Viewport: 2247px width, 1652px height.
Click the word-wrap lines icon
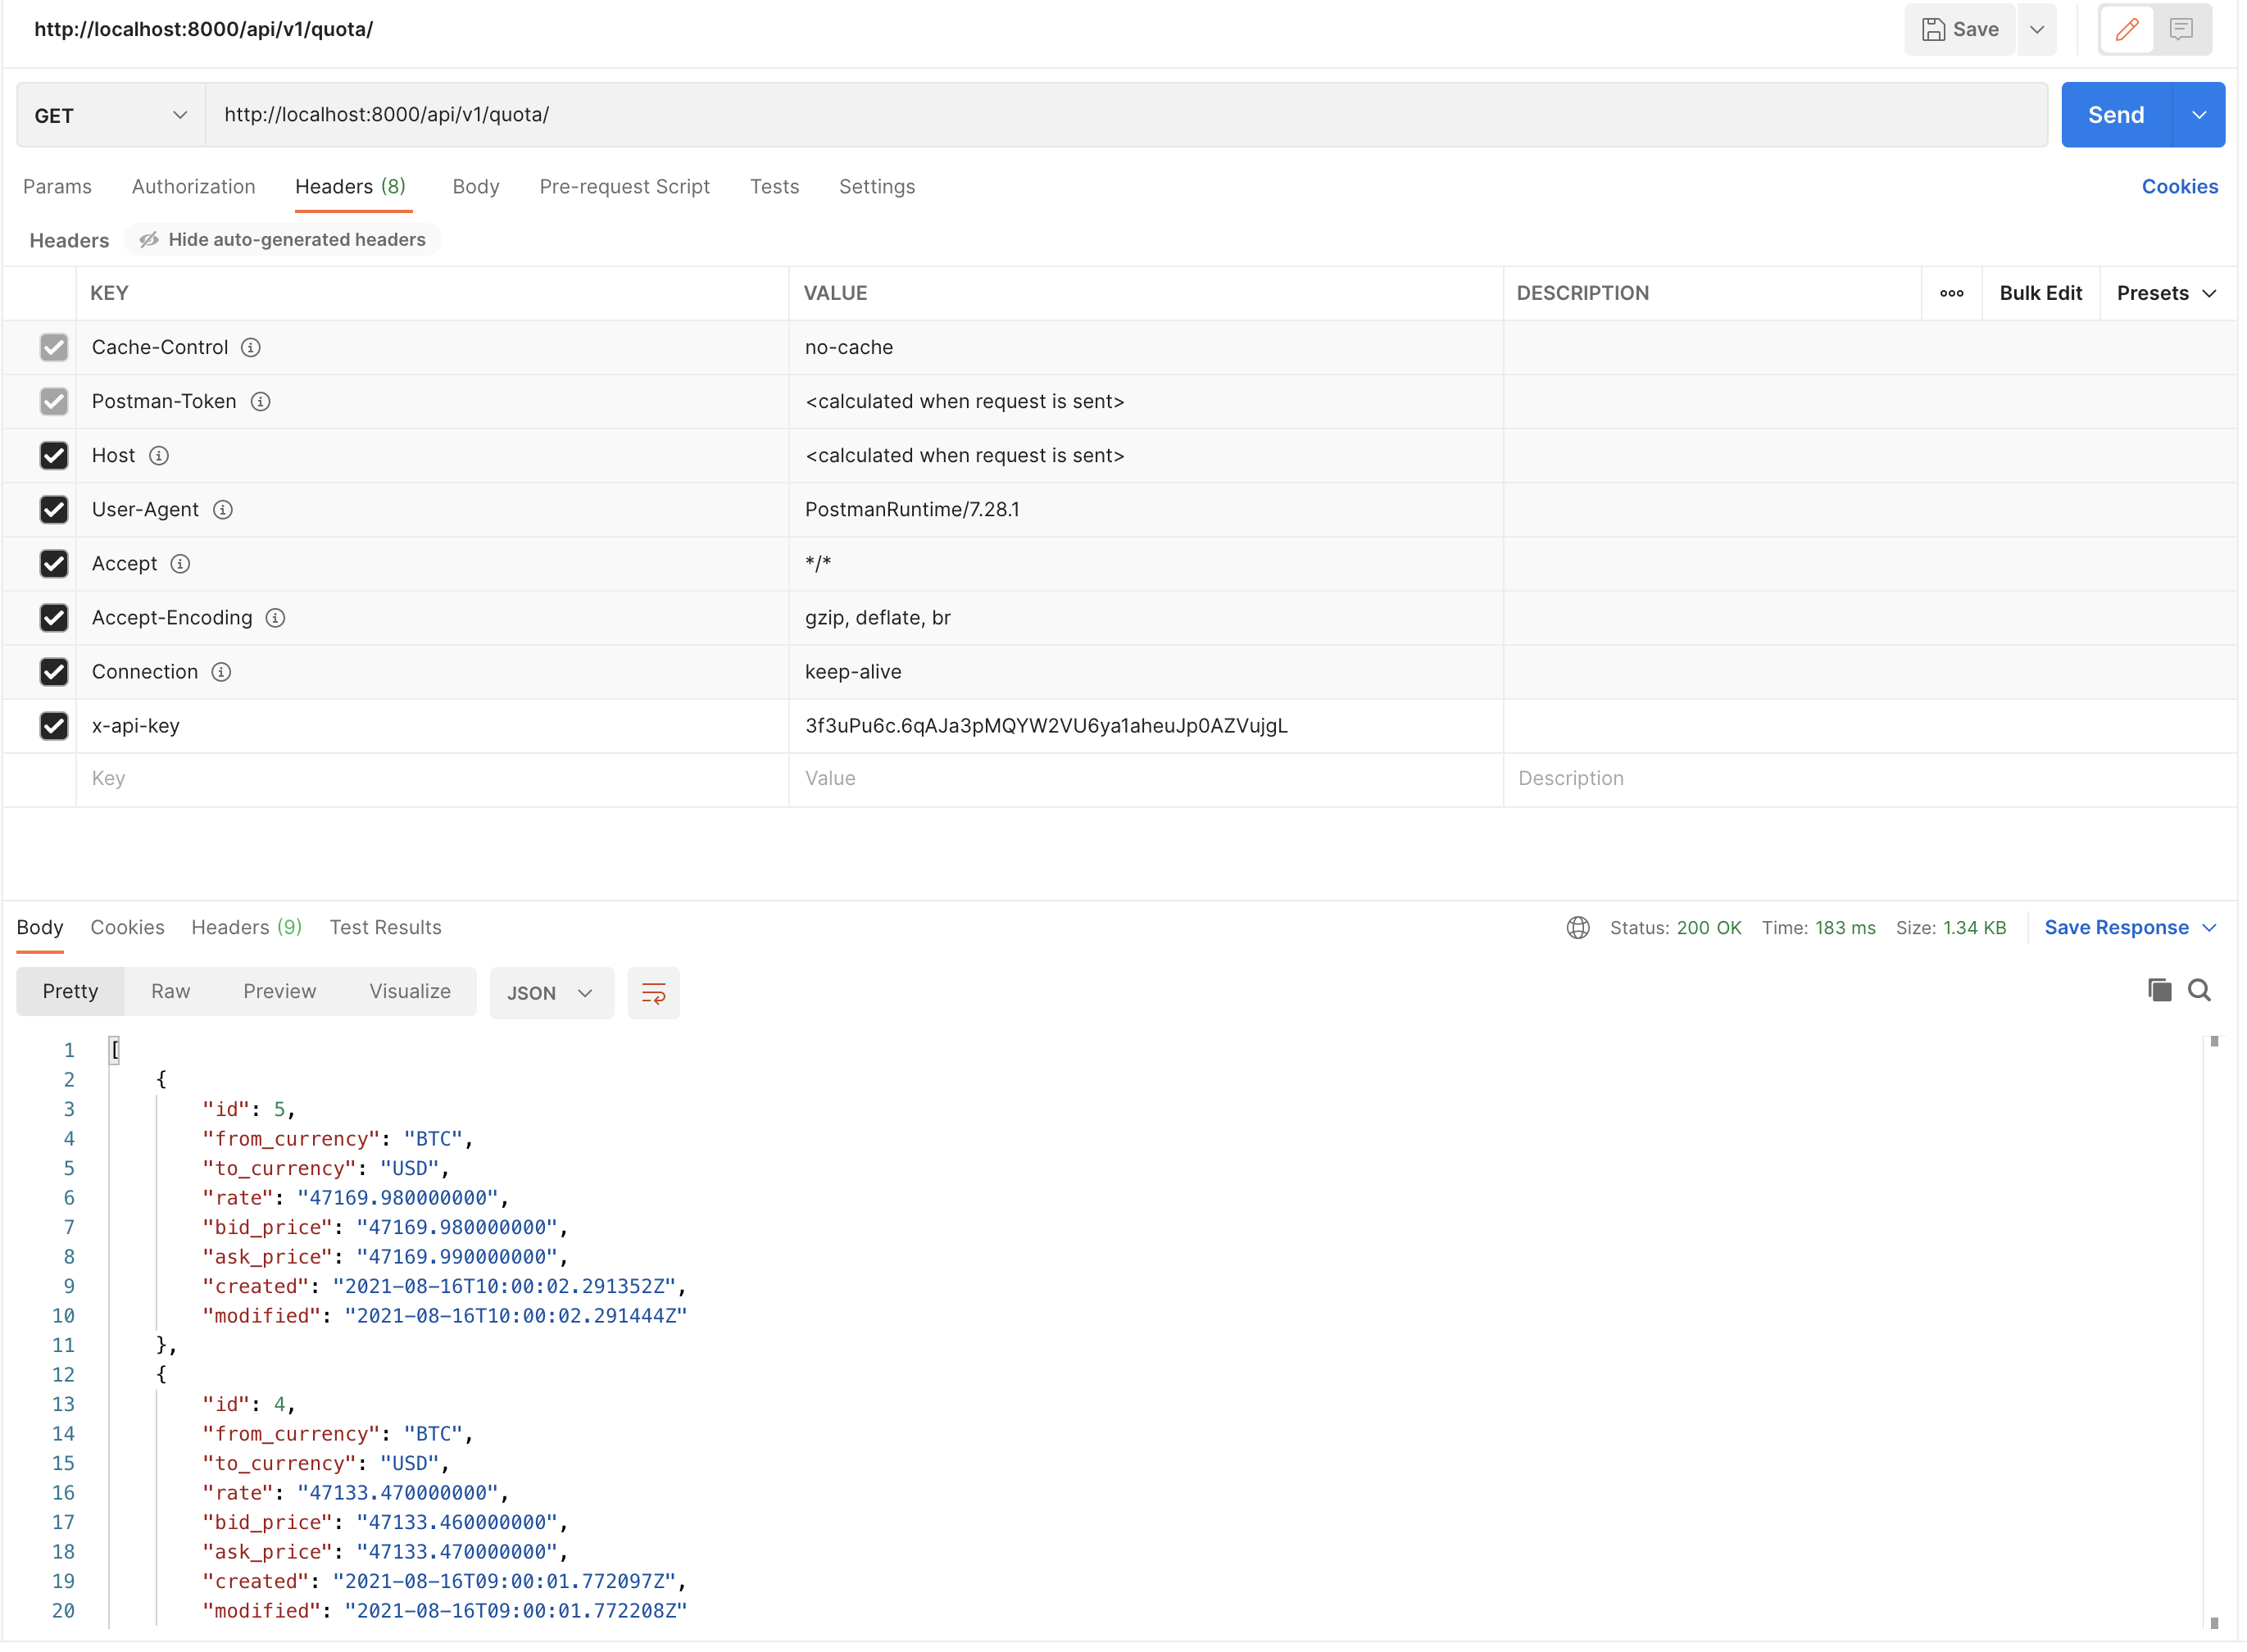(653, 993)
